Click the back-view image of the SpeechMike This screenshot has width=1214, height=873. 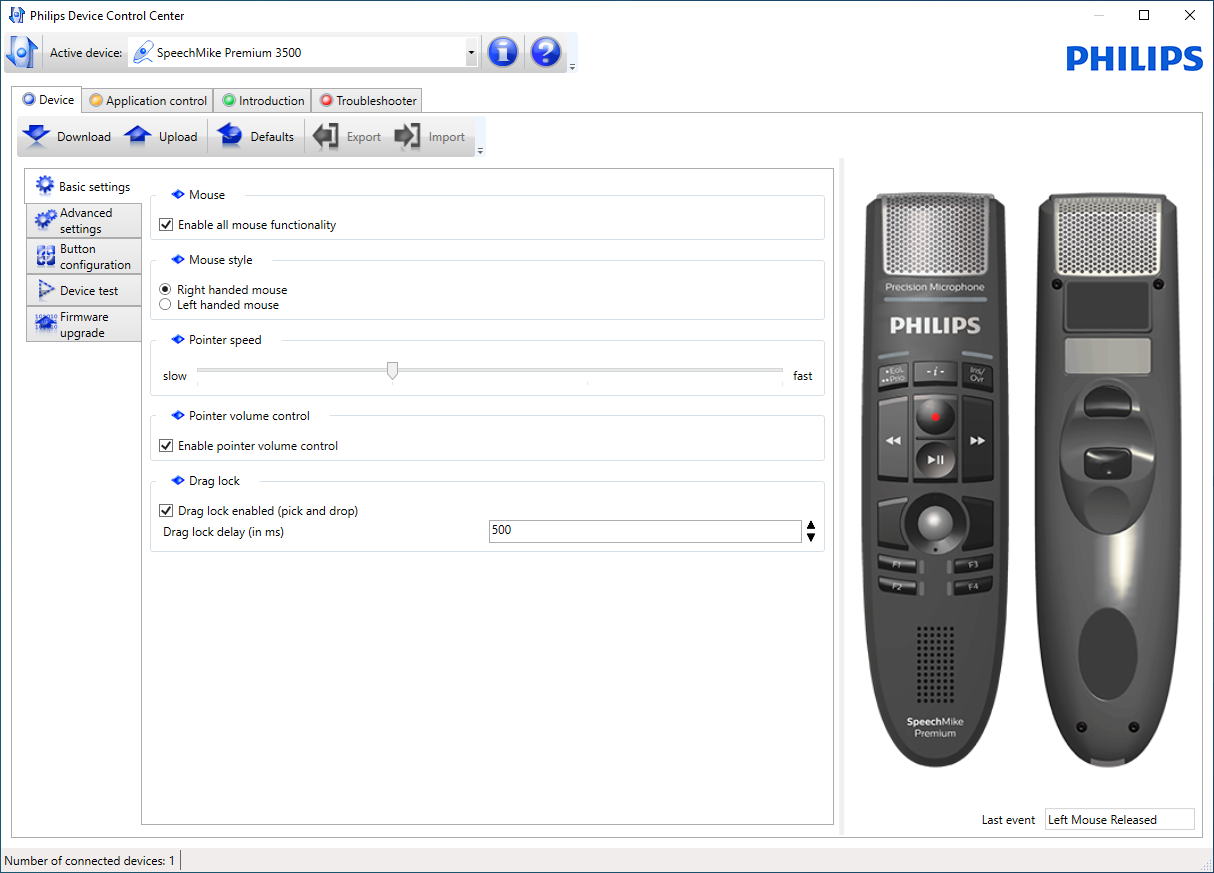tap(1108, 479)
